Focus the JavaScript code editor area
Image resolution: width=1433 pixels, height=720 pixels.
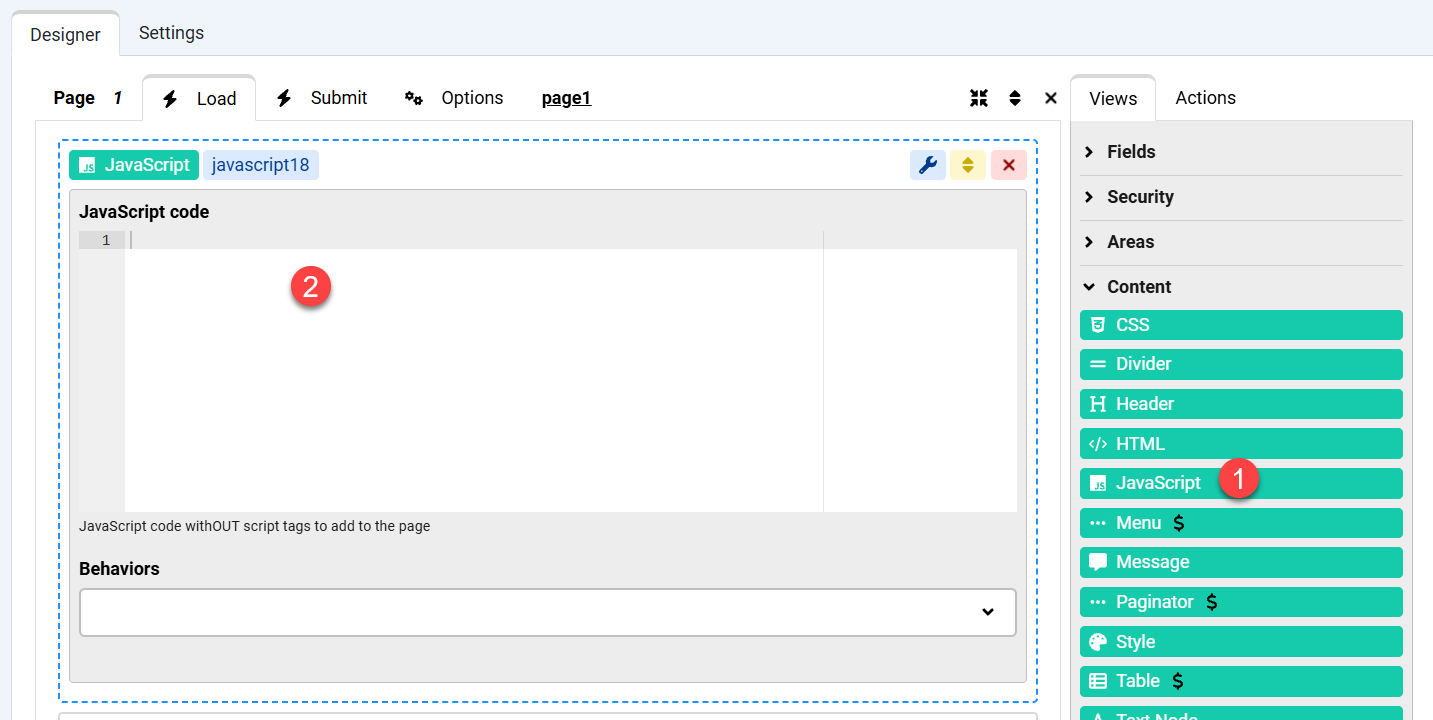pos(570,371)
